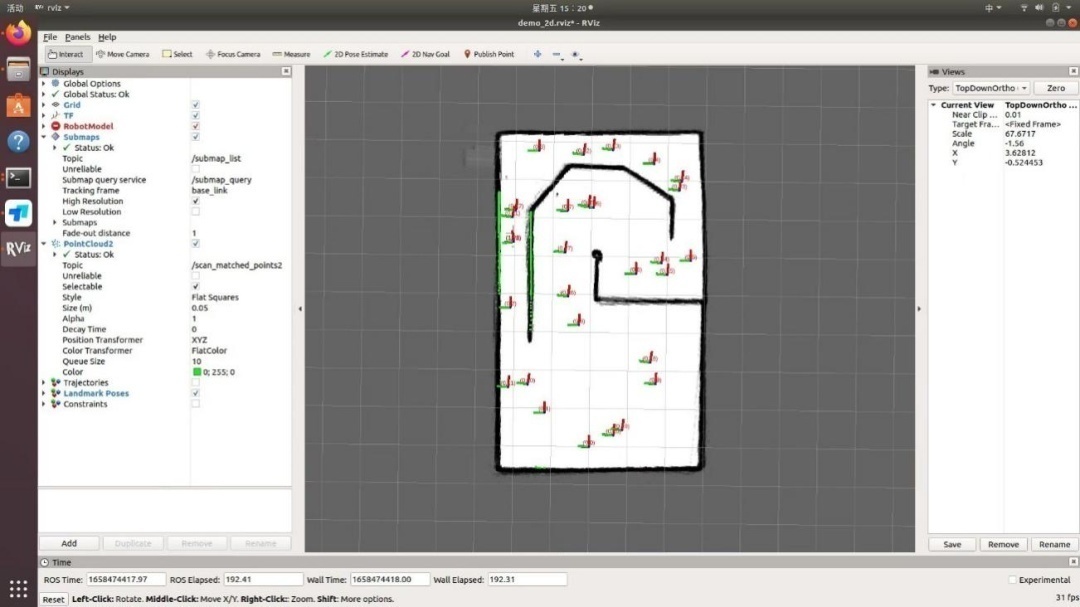Image resolution: width=1080 pixels, height=607 pixels.
Task: Click the green PointCloud2 Color swatch
Action: click(x=197, y=372)
